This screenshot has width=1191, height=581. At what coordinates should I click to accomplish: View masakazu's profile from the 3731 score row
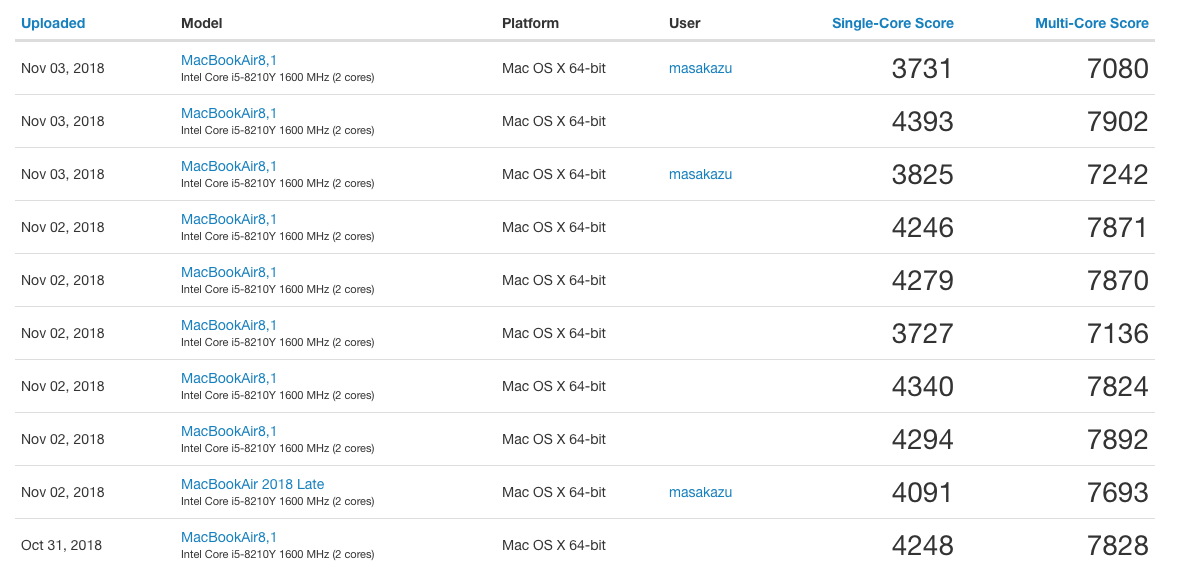(x=700, y=68)
